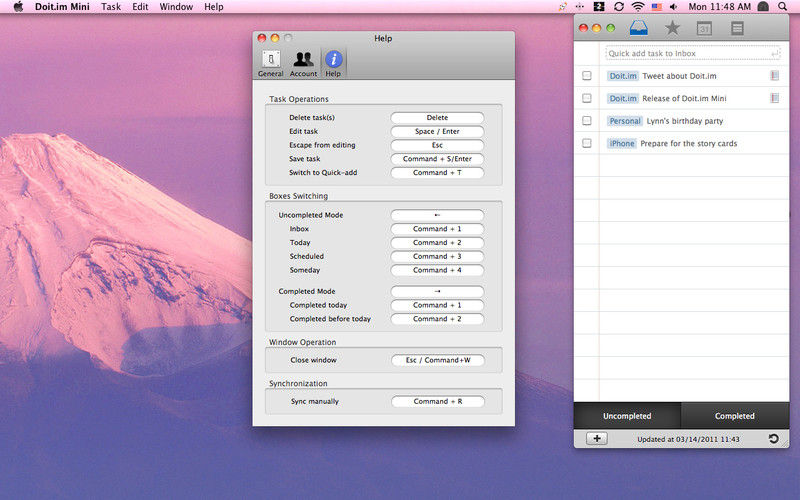Check off Release of Doit.im Mini task
800x500 pixels.
point(587,98)
